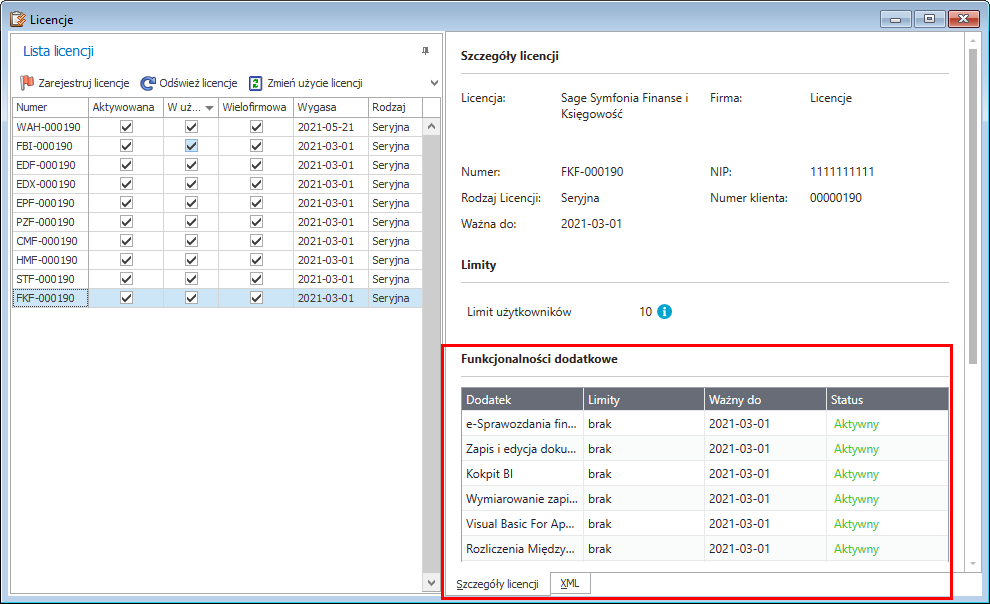Switch to the Szczegóły licencji tab
This screenshot has height=604, width=990.
[x=498, y=584]
